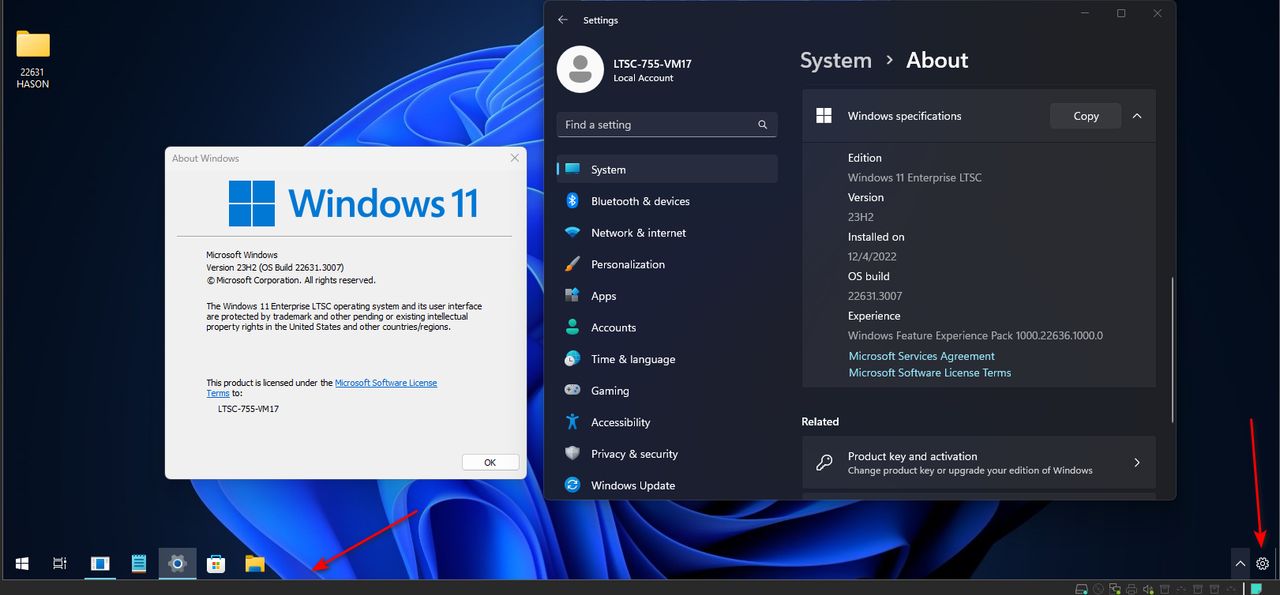Click the Windows specifications logo icon
The image size is (1280, 595).
tap(824, 116)
